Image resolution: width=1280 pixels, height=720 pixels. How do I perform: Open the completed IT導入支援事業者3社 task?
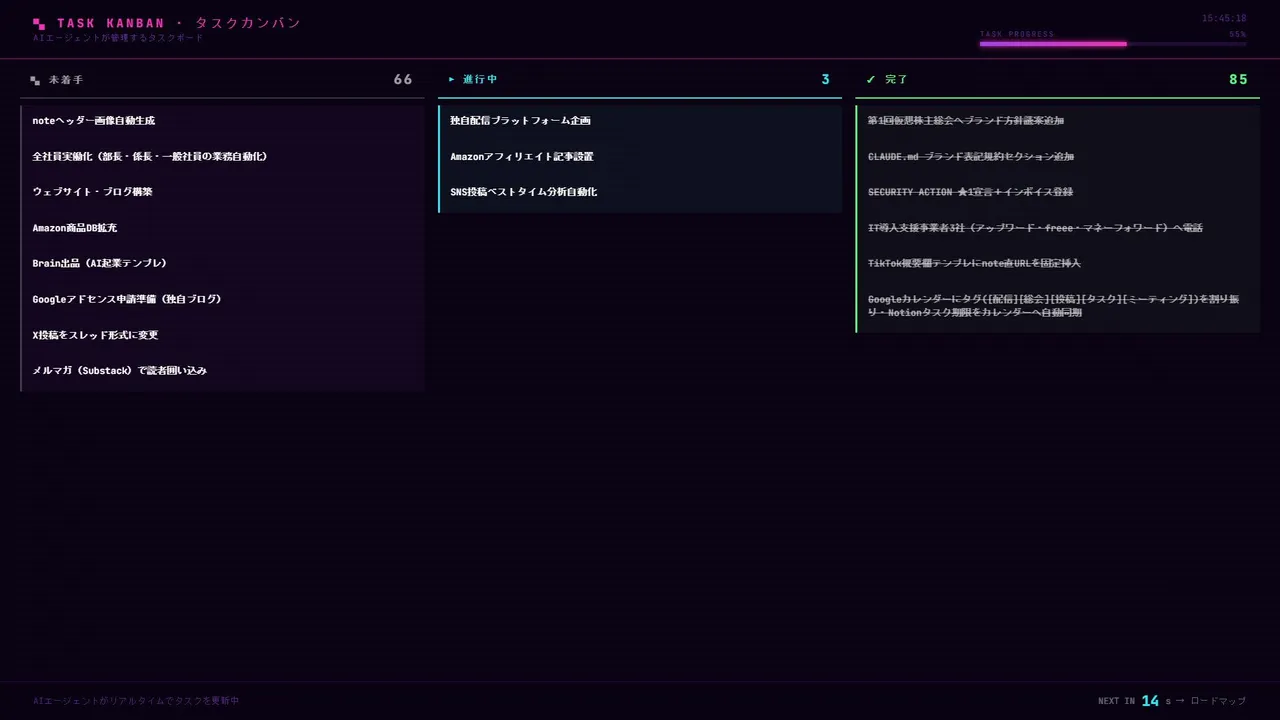1058,228
